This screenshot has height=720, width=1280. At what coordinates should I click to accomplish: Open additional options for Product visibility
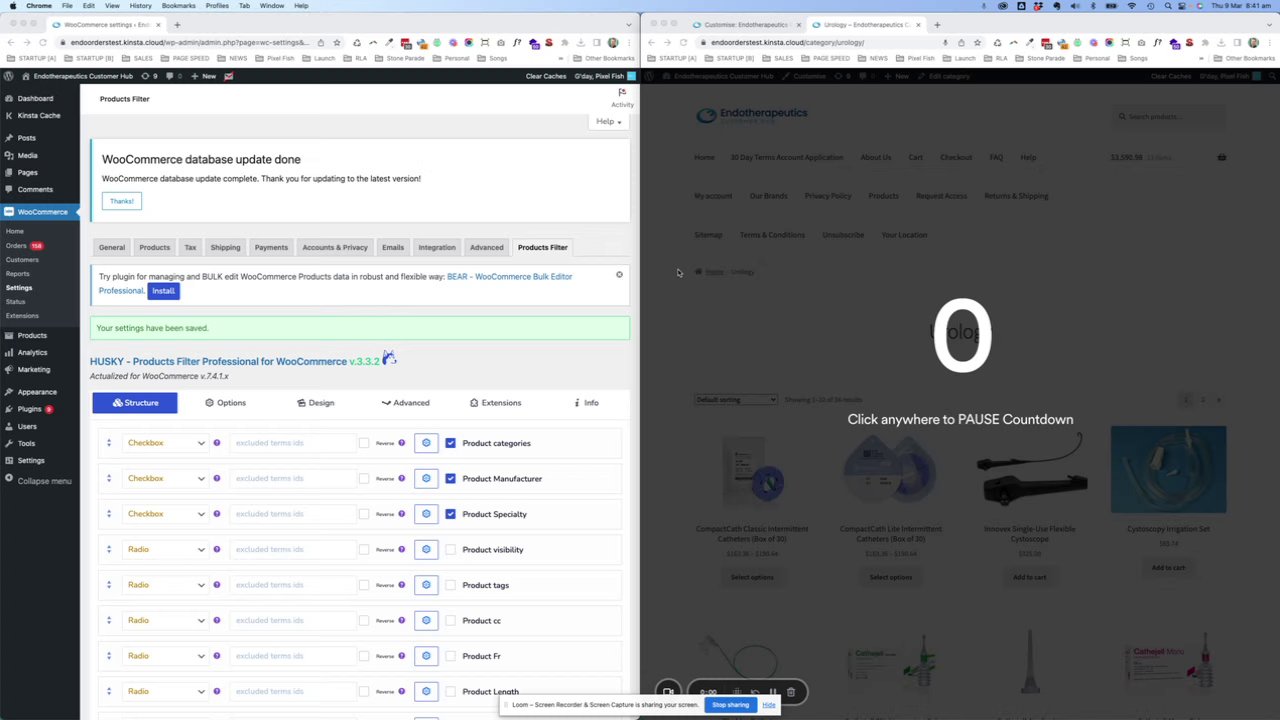click(426, 549)
